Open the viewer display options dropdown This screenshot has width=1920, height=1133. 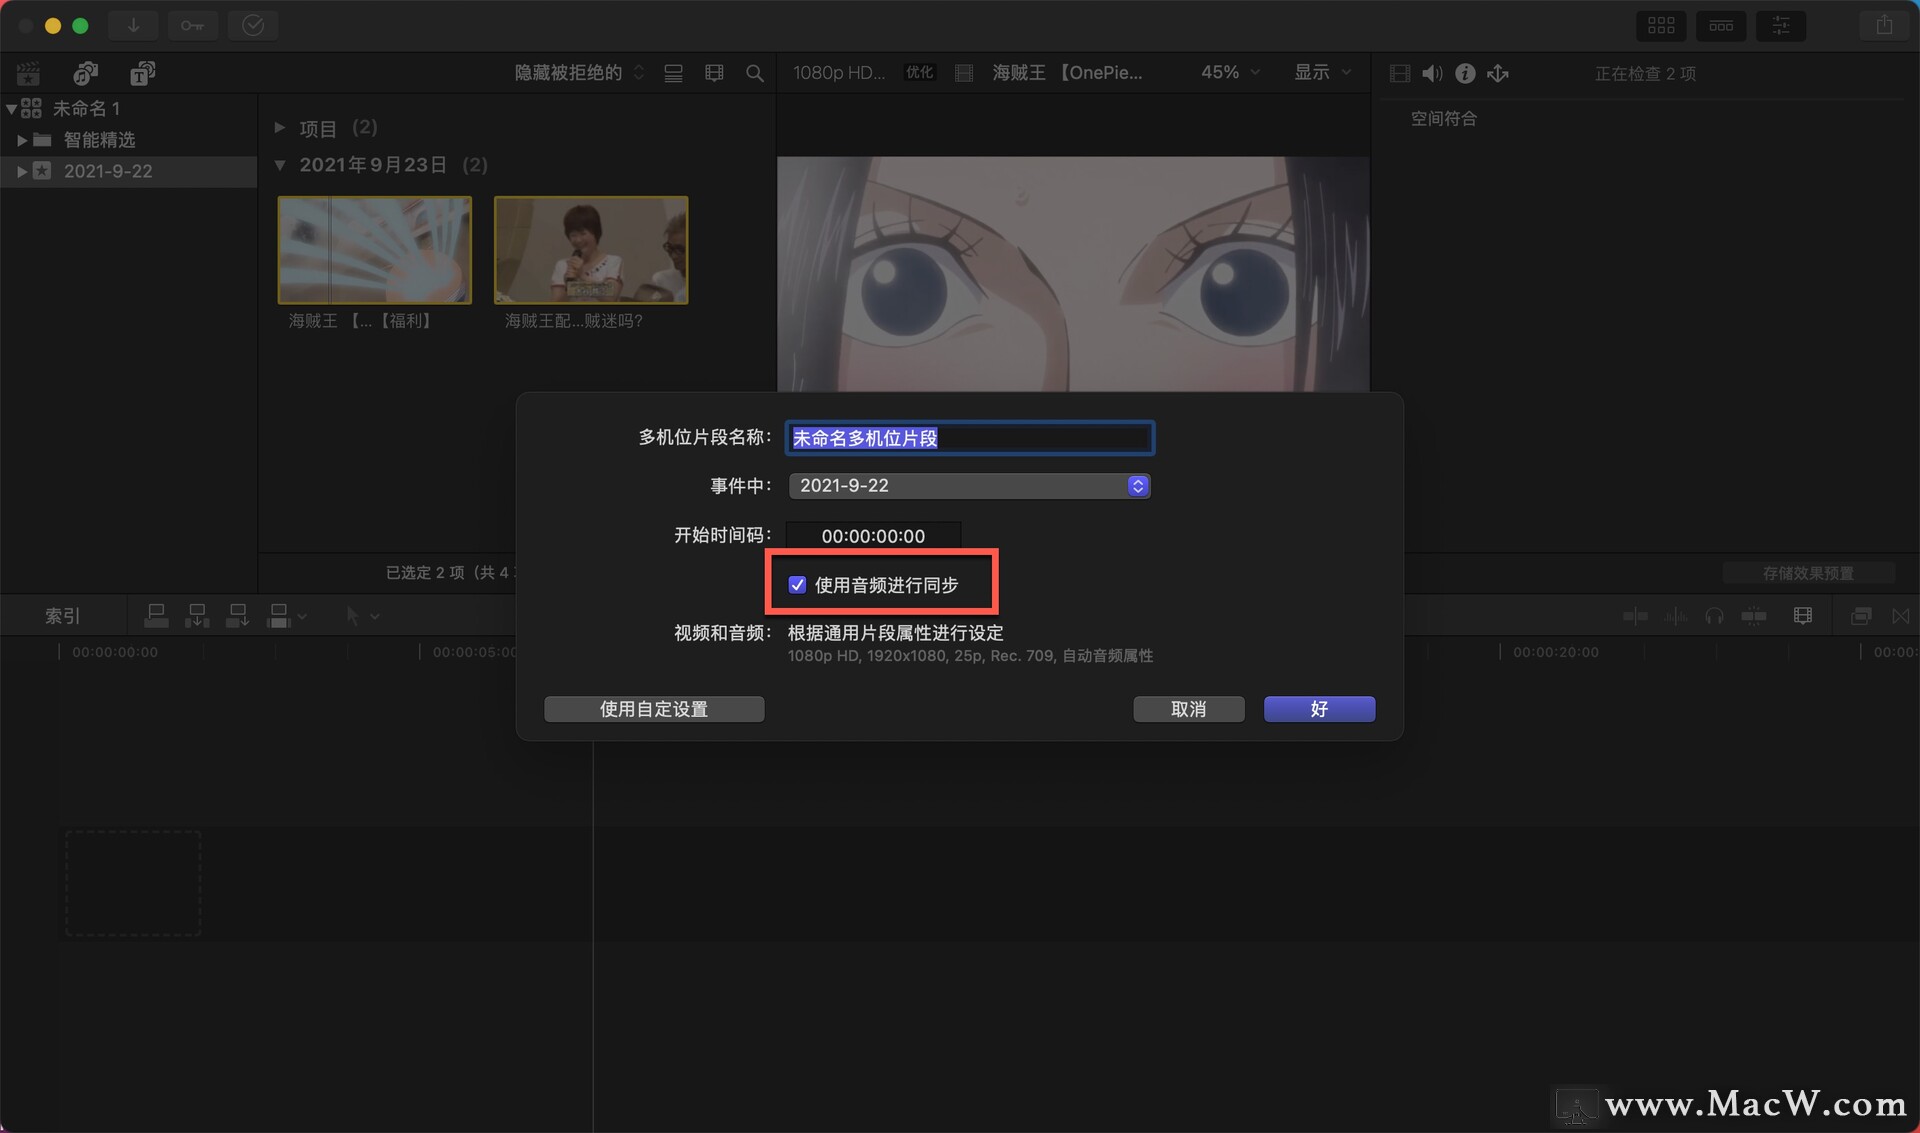(x=1322, y=72)
